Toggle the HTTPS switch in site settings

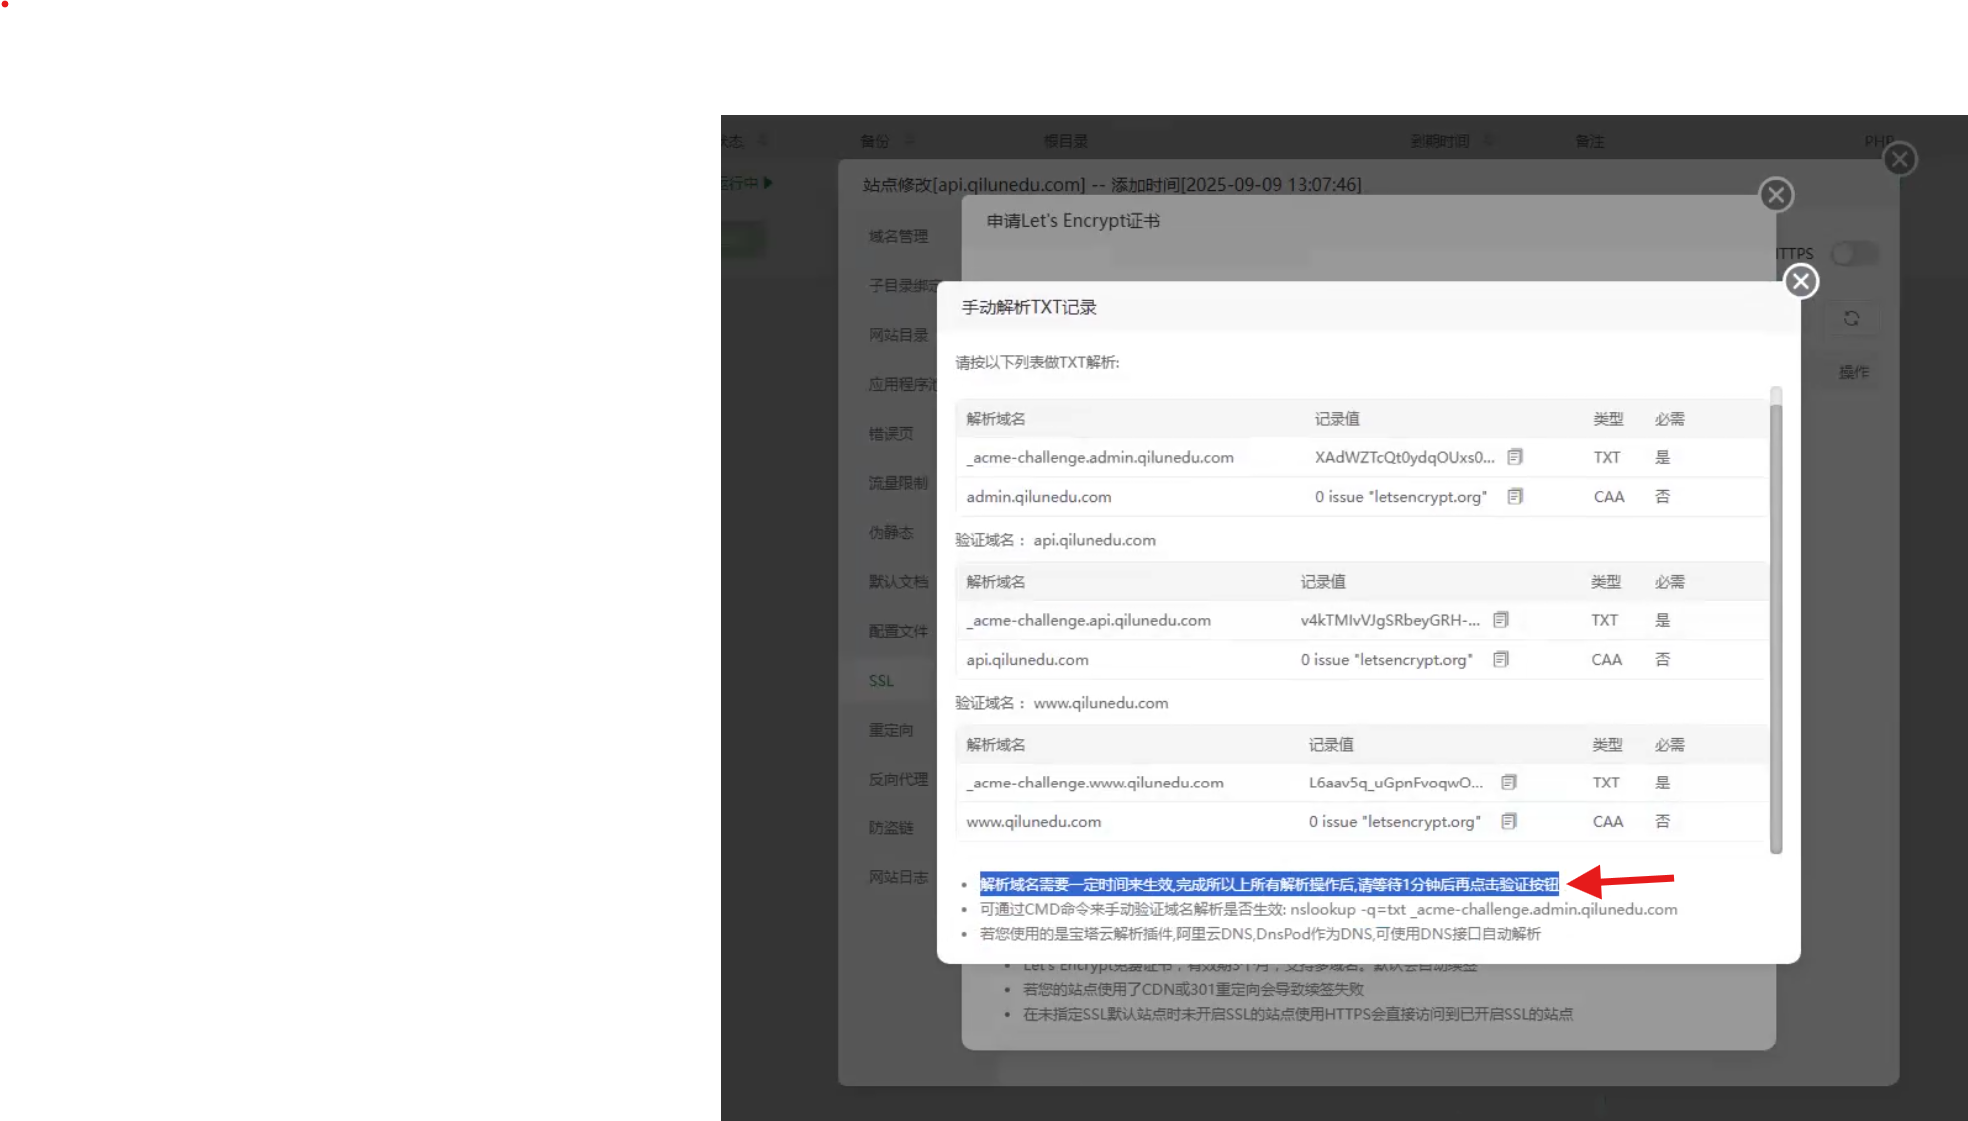(1855, 254)
